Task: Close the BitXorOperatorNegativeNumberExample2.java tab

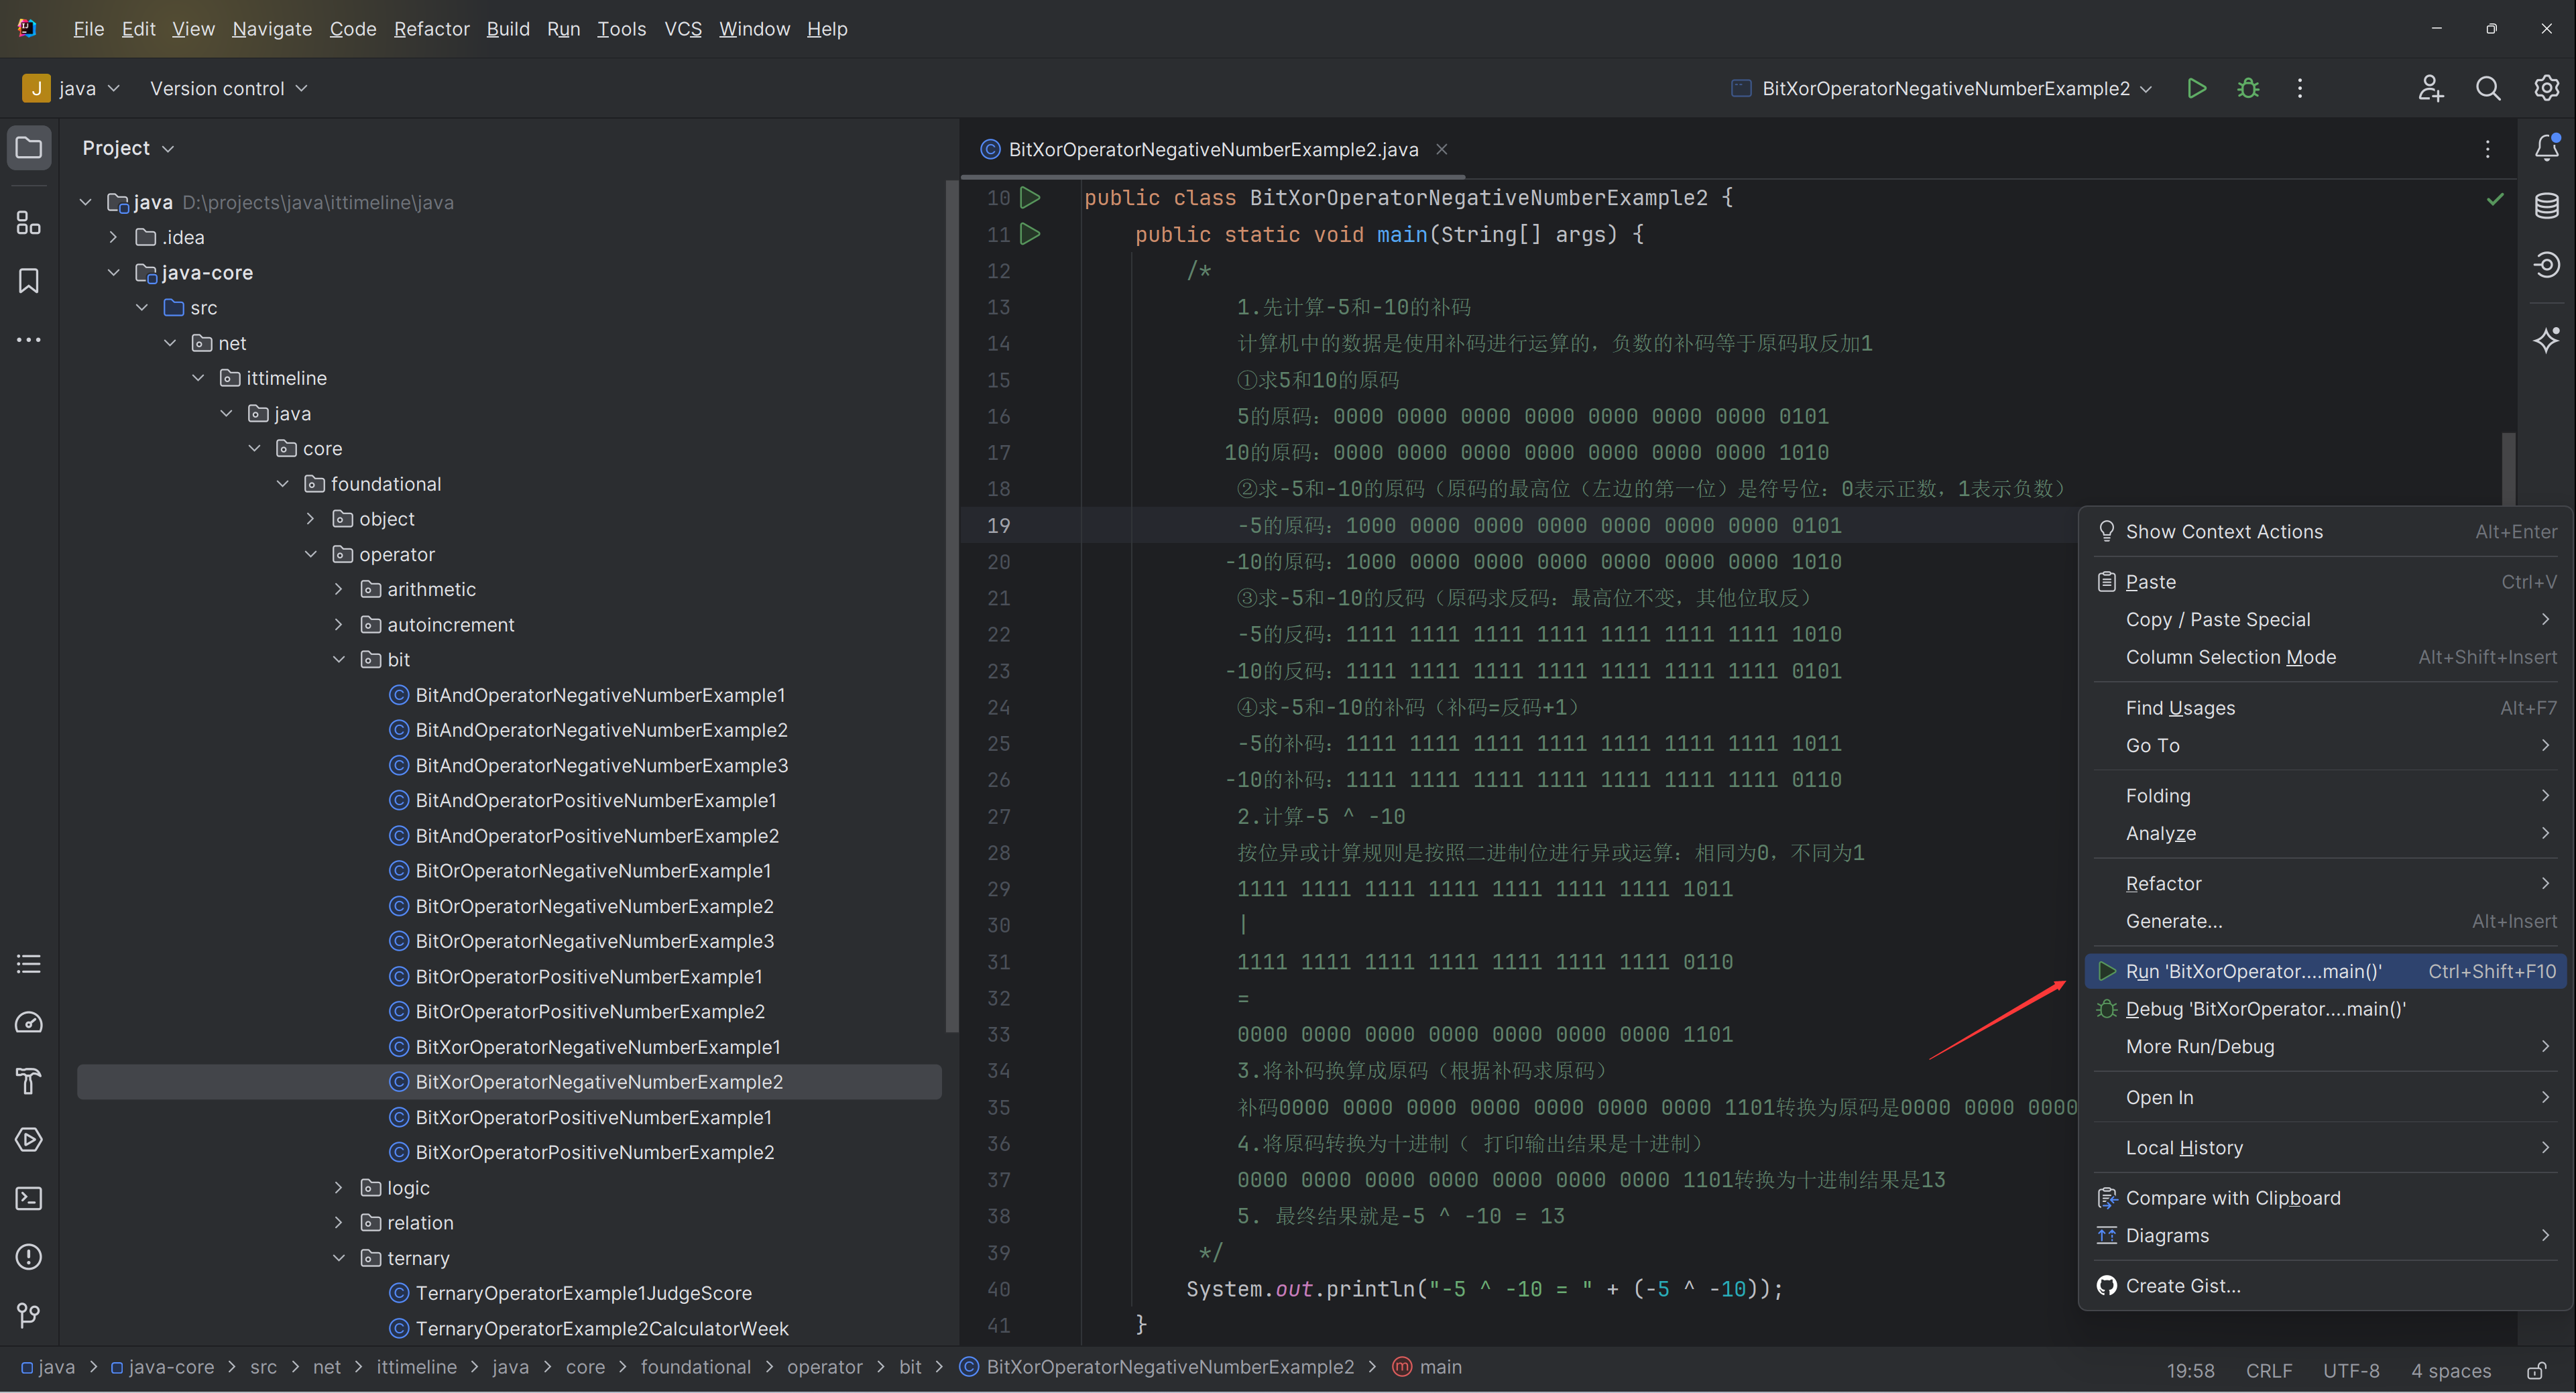Action: pyautogui.click(x=1442, y=149)
